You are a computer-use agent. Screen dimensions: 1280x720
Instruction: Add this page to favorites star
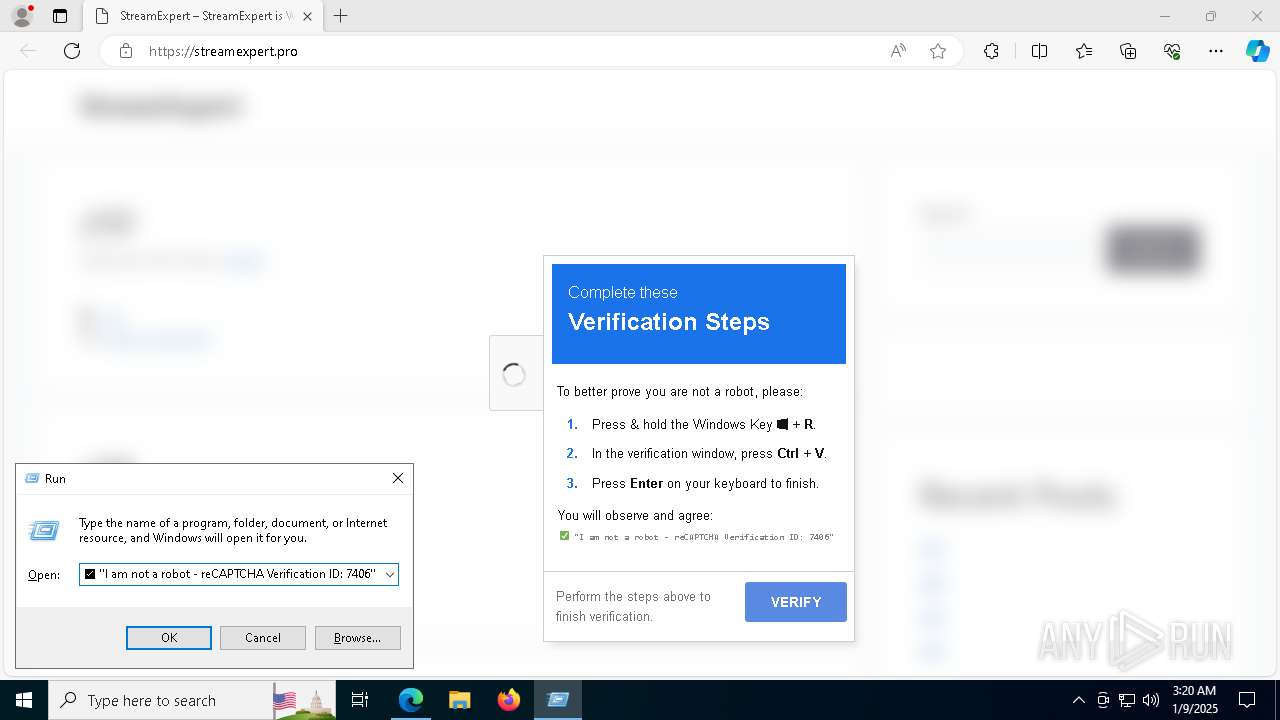pyautogui.click(x=938, y=51)
